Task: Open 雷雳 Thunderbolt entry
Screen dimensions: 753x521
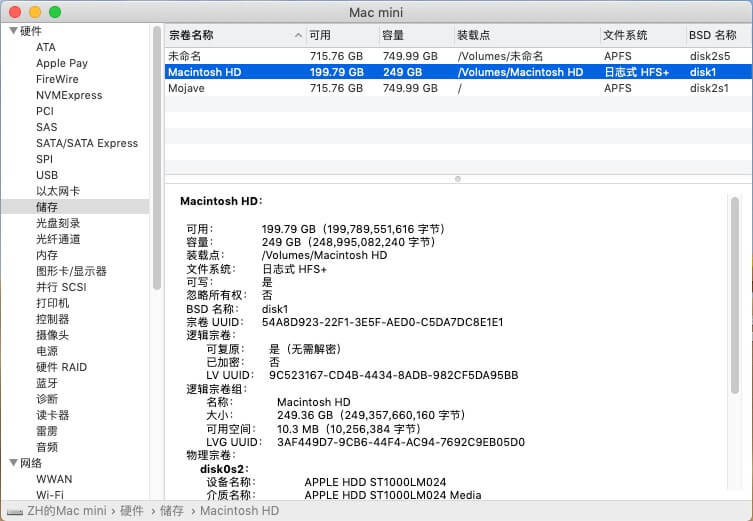Action: coord(47,431)
